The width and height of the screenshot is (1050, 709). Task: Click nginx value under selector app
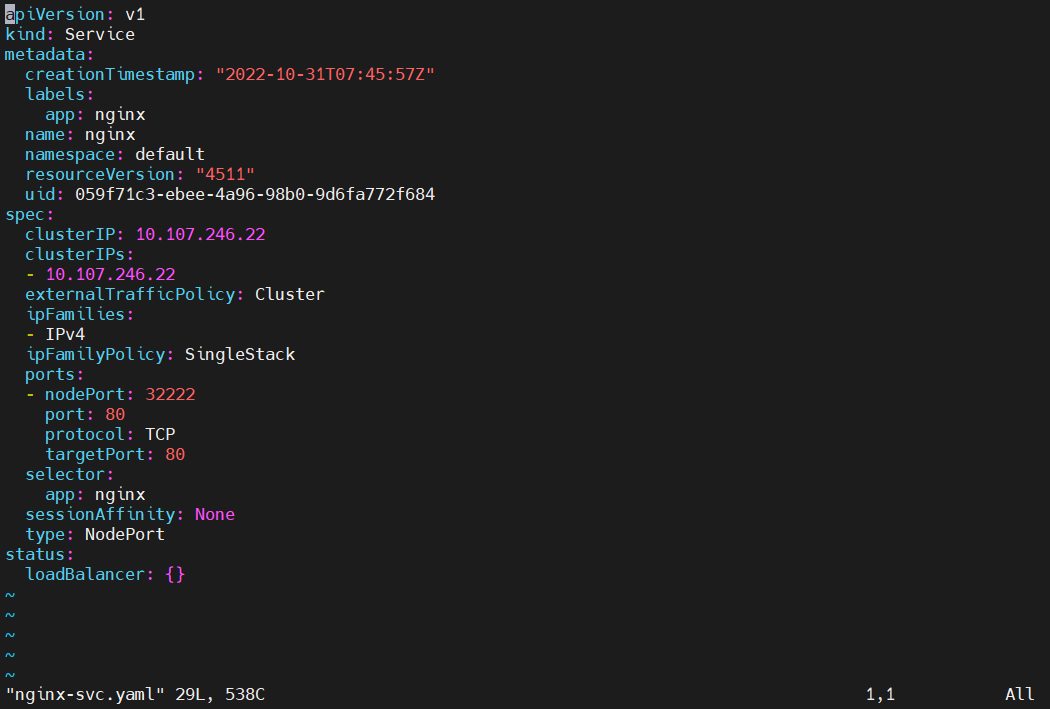pos(120,495)
